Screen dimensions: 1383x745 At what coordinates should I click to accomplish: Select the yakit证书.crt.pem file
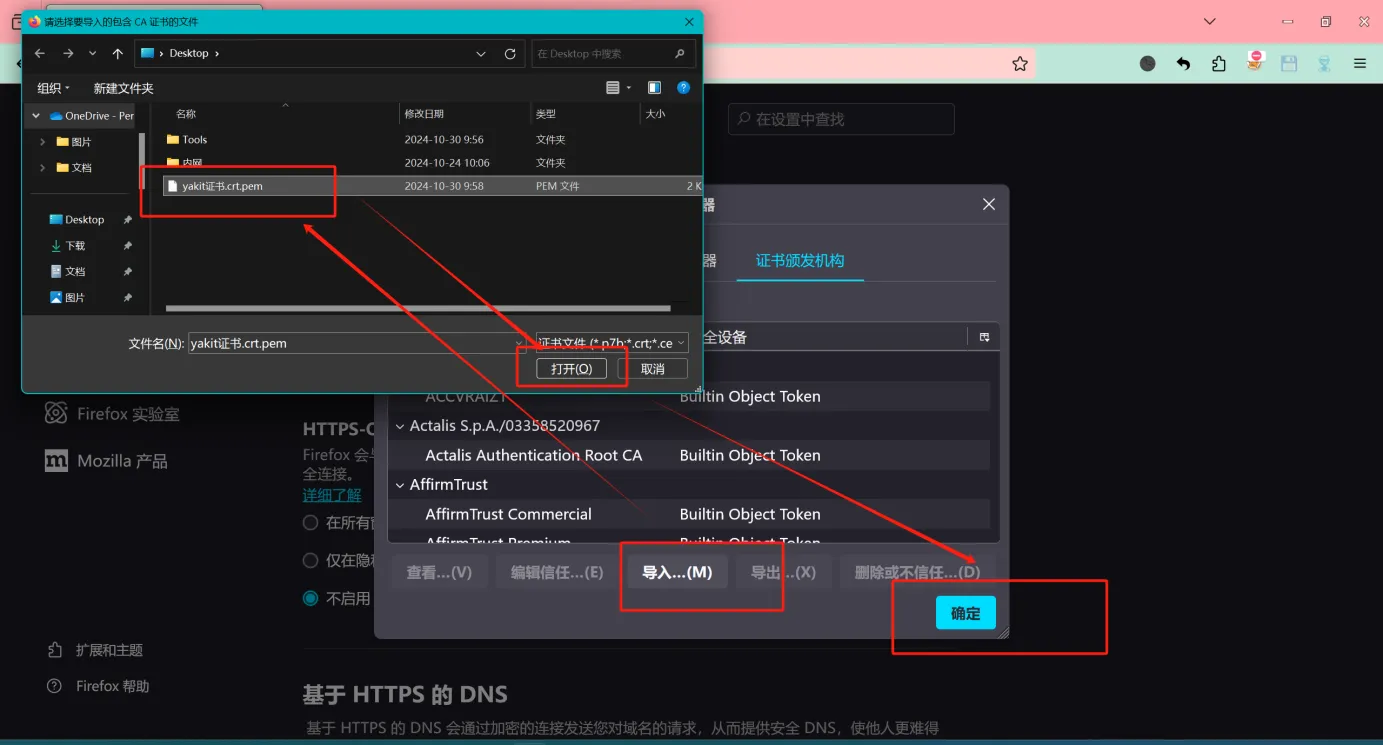pyautogui.click(x=432, y=186)
